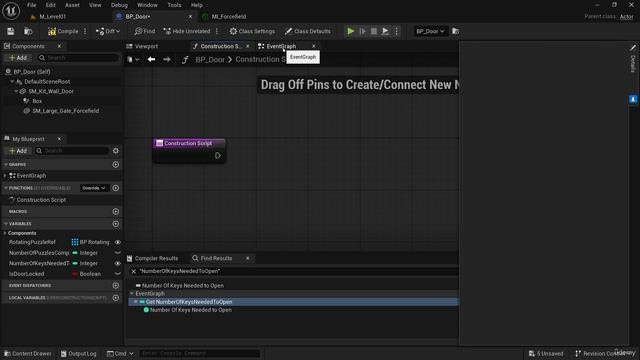
Task: Click the select debug object icon
Action: click(x=456, y=31)
